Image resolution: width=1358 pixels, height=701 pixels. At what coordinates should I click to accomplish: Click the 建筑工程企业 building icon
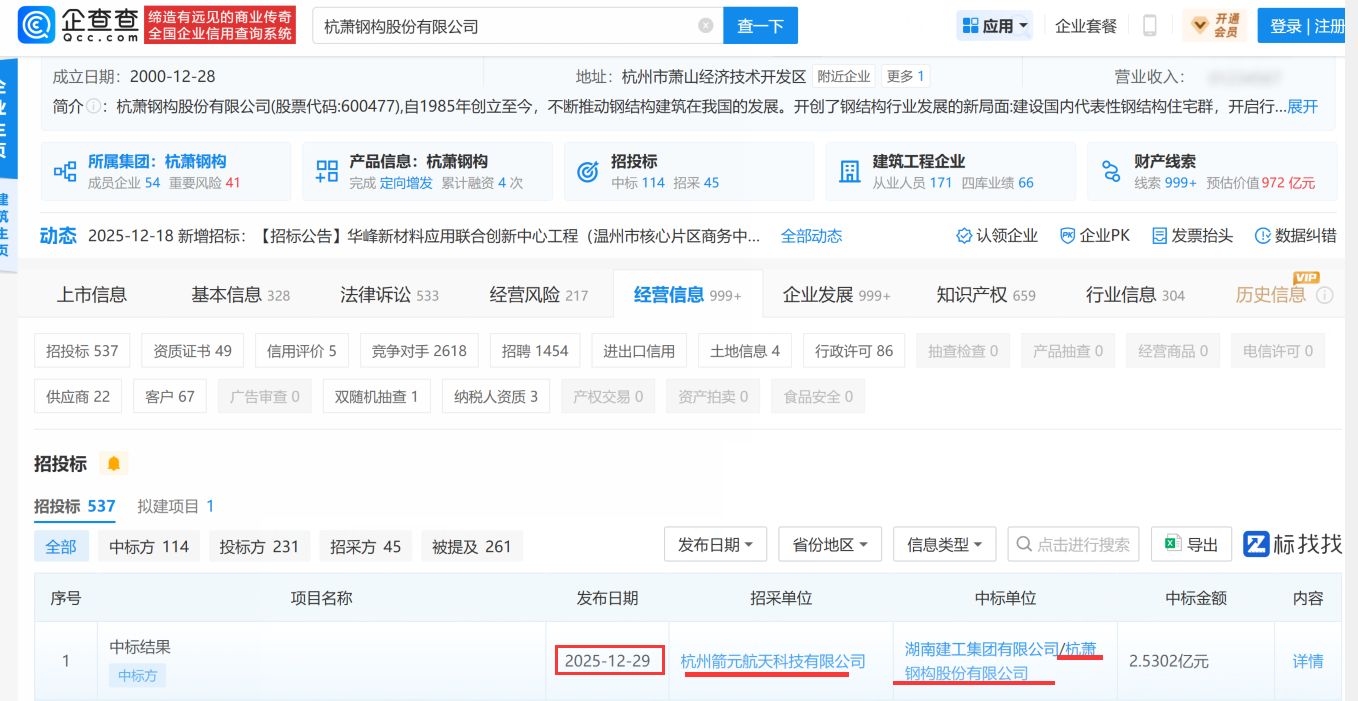(850, 172)
